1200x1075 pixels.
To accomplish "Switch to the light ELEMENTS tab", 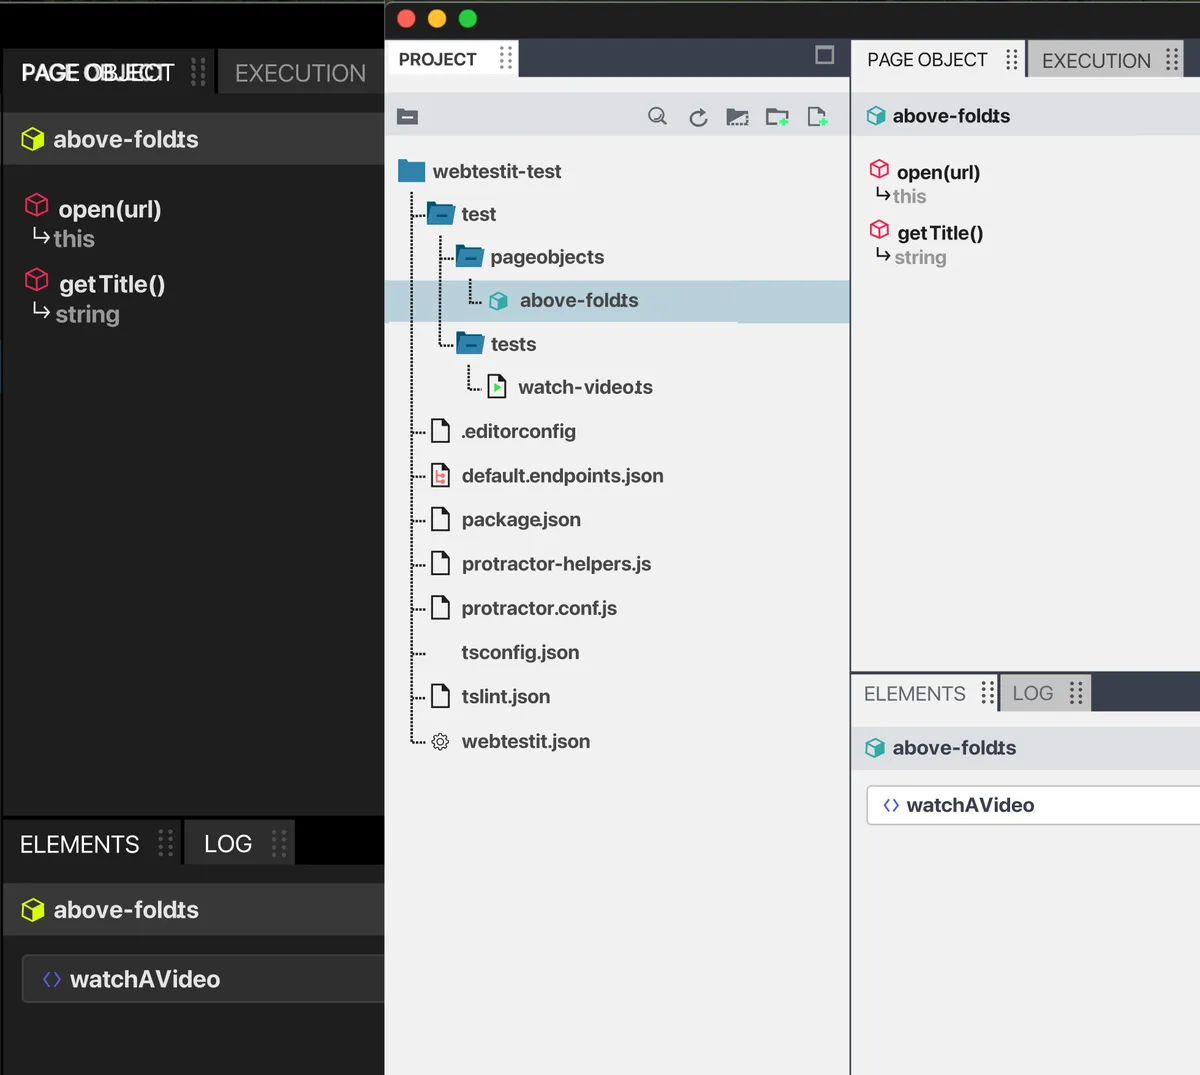I will (915, 694).
